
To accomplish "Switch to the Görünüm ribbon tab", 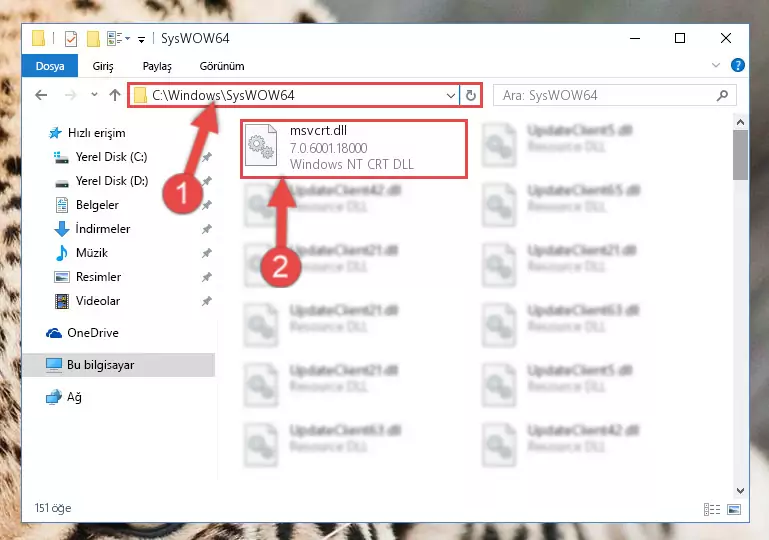I will coord(222,66).
